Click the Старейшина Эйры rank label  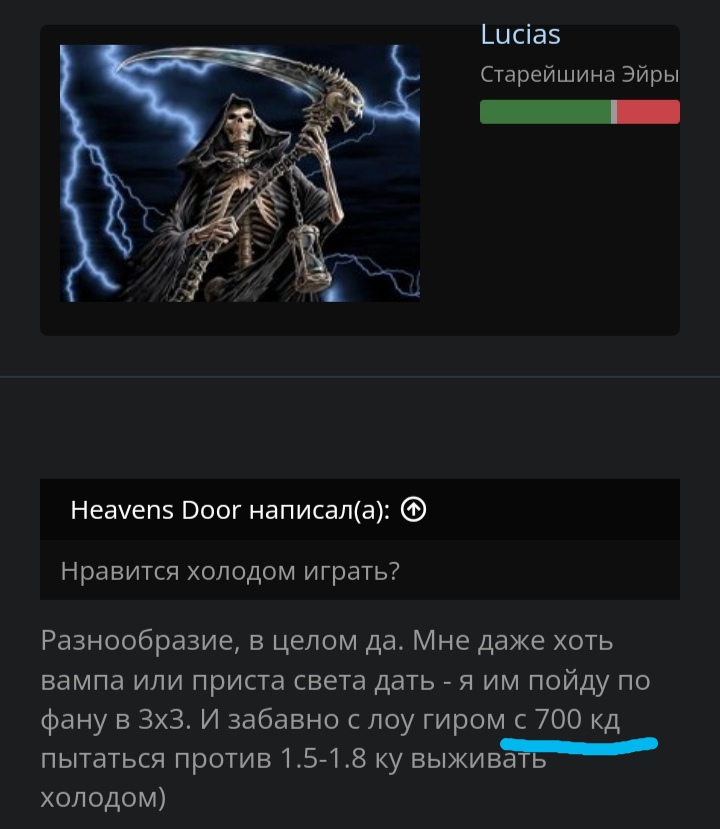(x=580, y=75)
